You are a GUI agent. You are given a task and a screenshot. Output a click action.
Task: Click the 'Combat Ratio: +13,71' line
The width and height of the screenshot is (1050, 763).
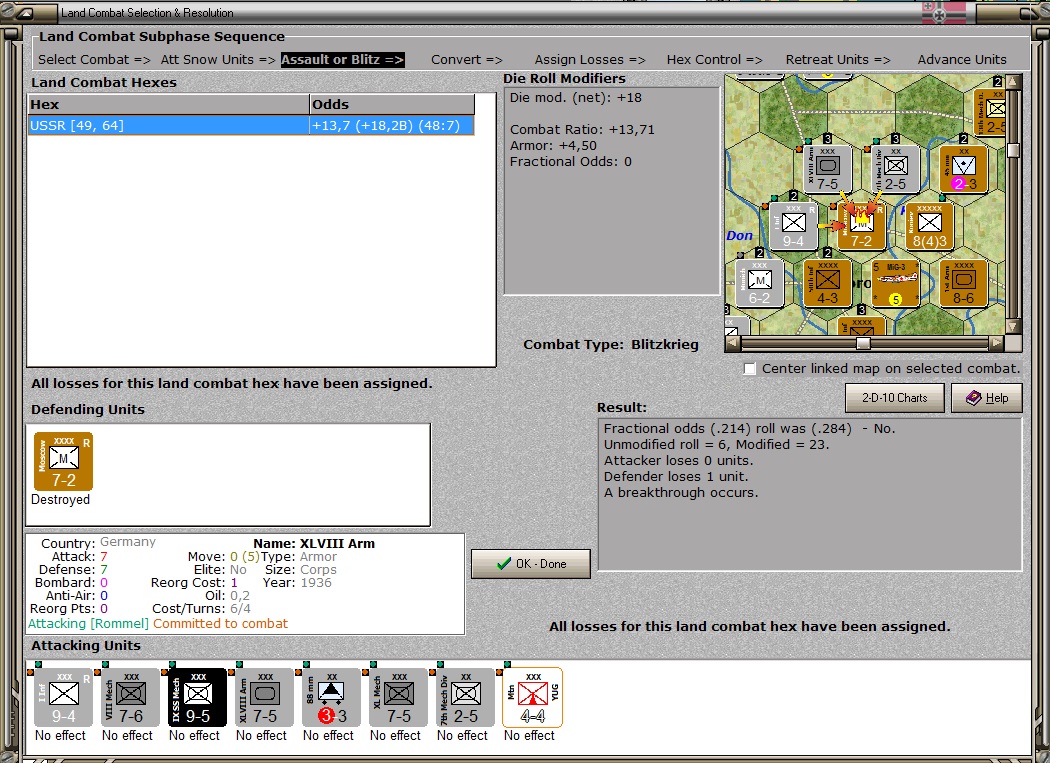582,130
